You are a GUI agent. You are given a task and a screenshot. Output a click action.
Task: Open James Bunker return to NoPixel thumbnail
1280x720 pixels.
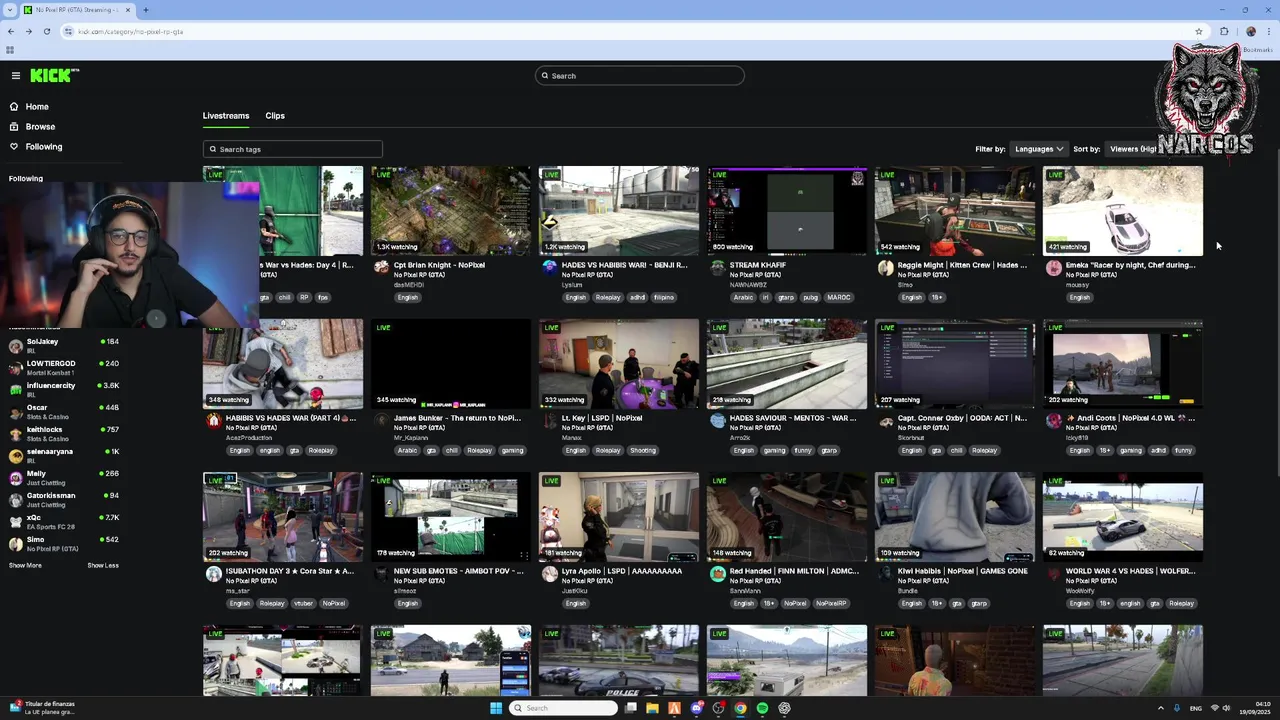click(451, 364)
